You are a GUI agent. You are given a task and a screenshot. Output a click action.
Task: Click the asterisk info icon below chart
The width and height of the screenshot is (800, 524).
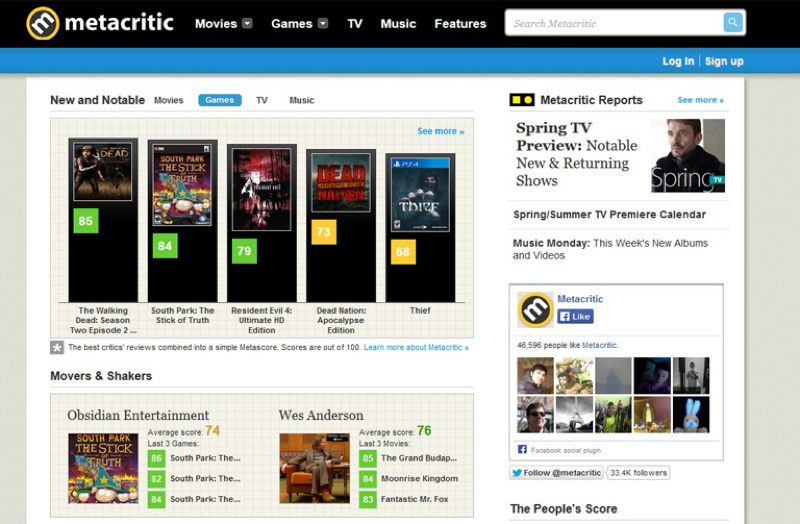pos(57,347)
